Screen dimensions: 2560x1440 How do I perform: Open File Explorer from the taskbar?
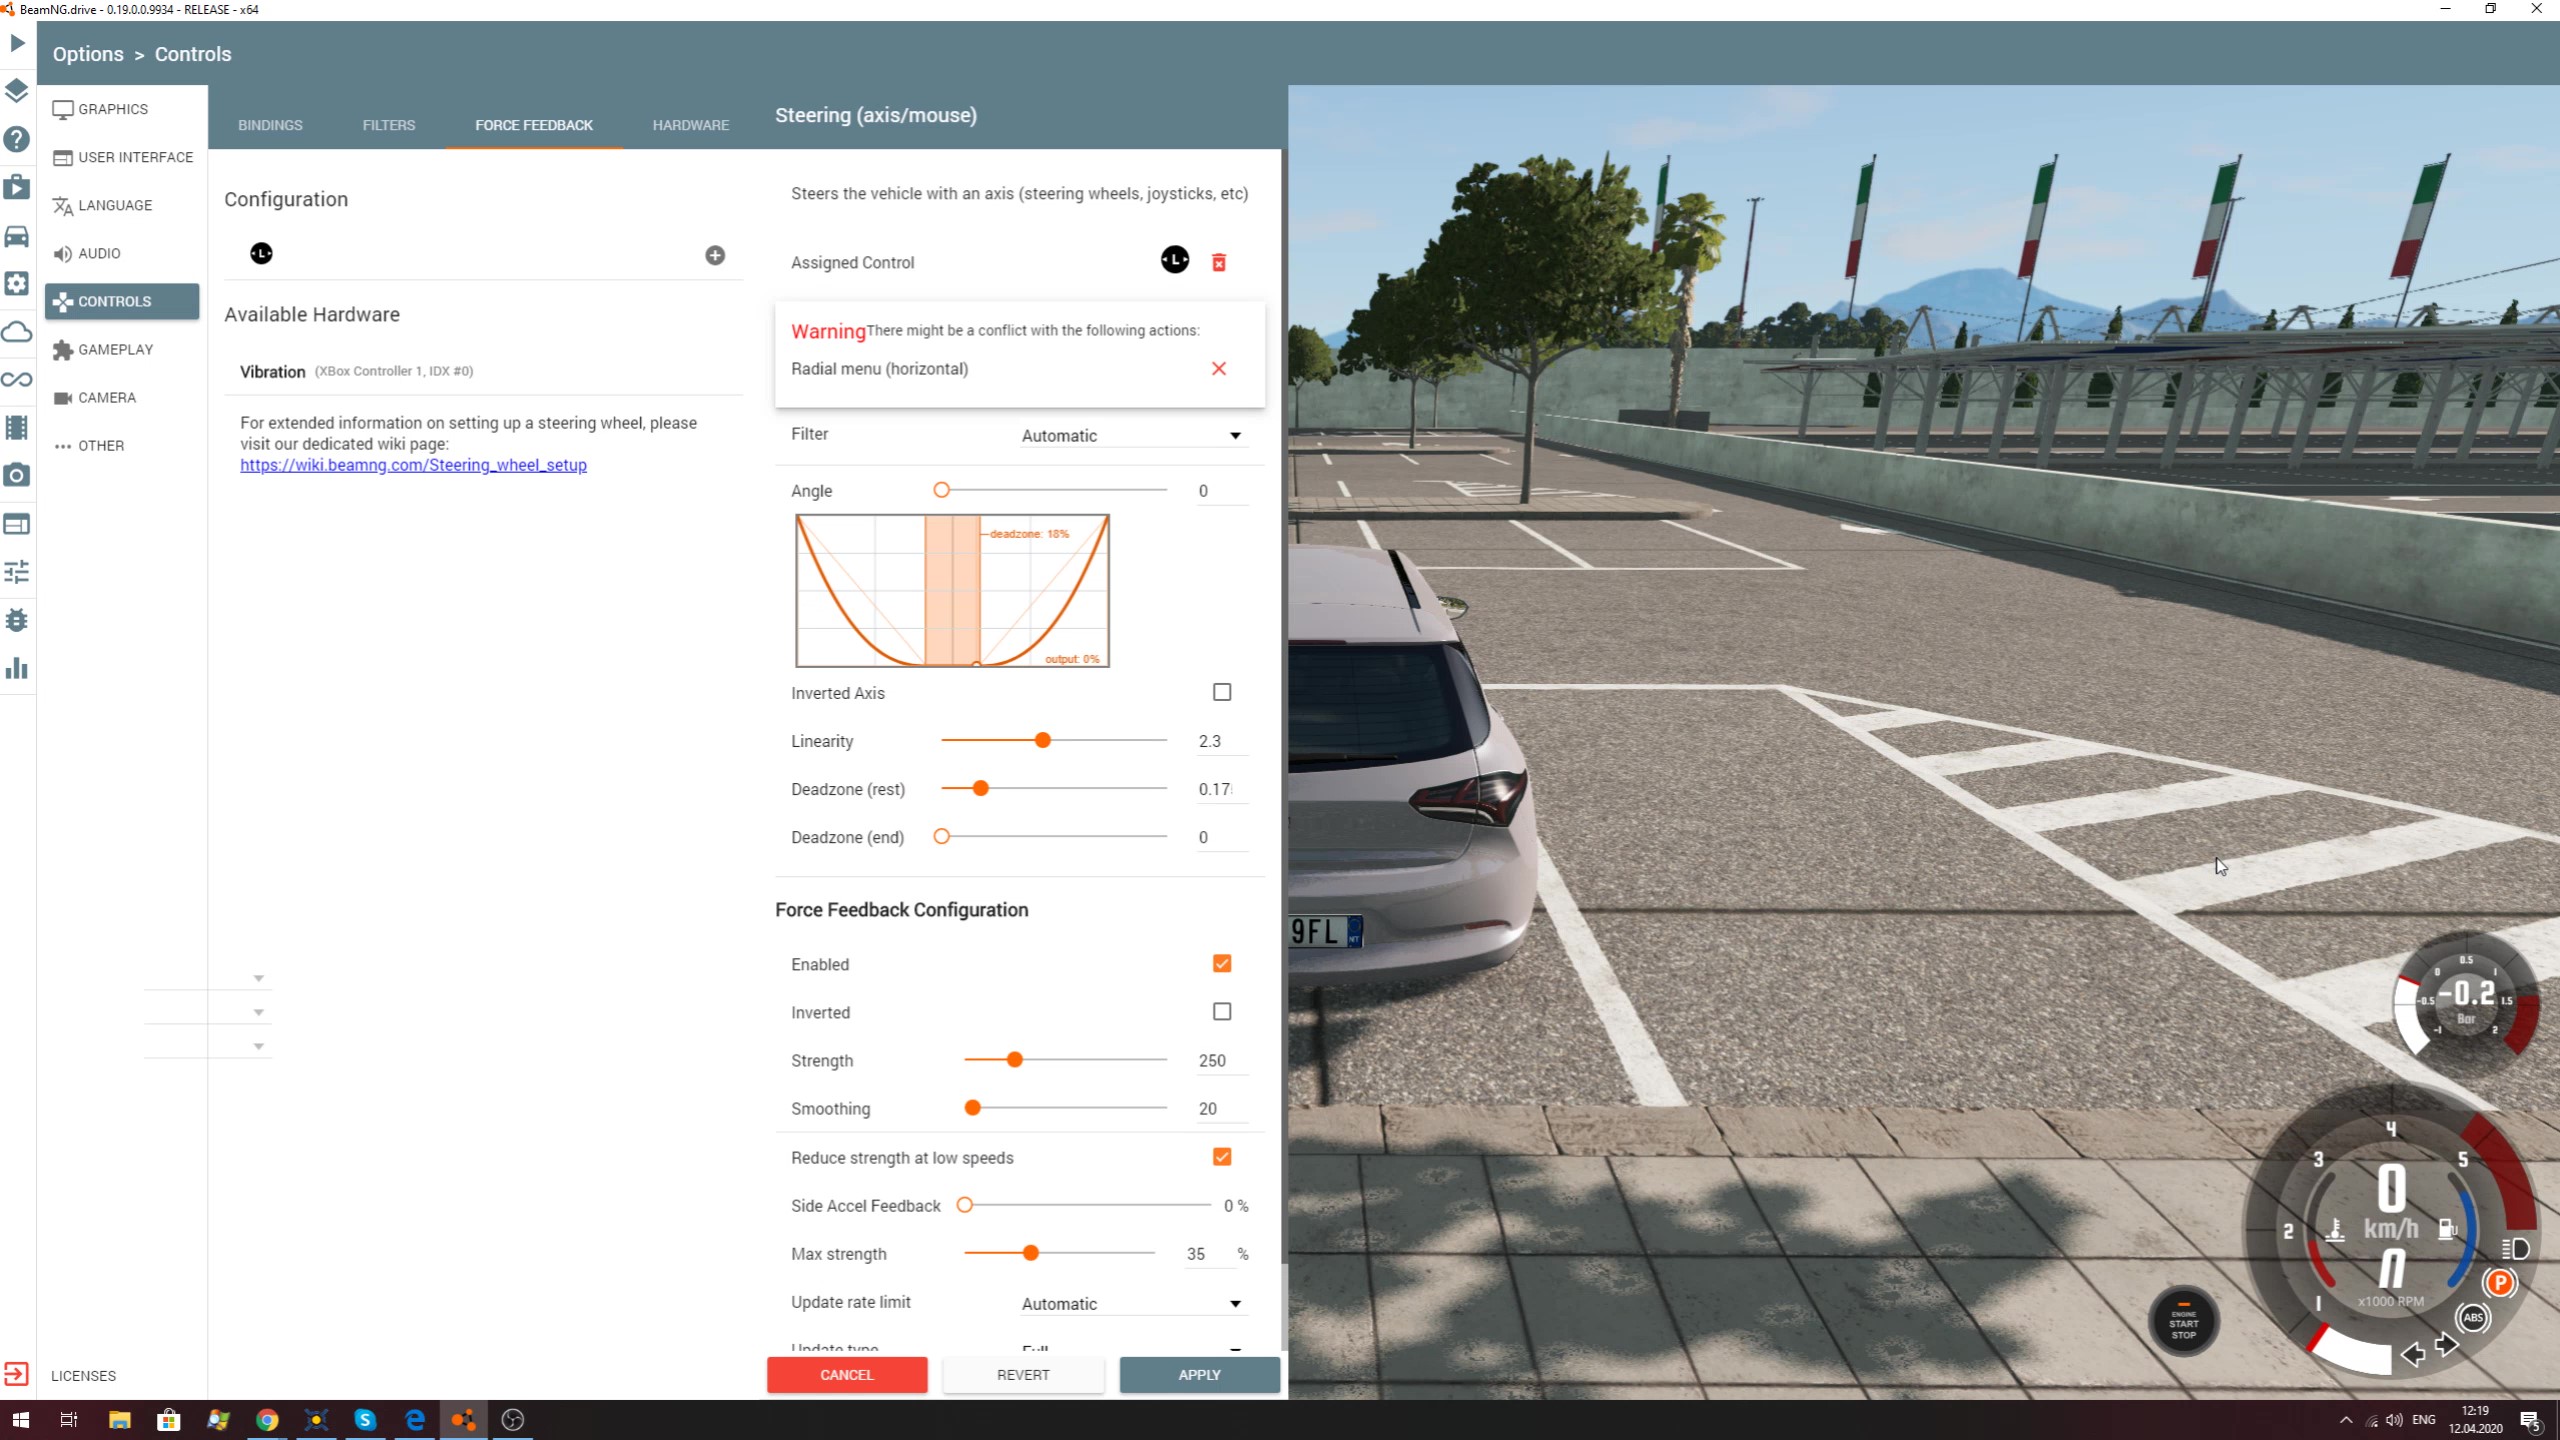coord(119,1420)
